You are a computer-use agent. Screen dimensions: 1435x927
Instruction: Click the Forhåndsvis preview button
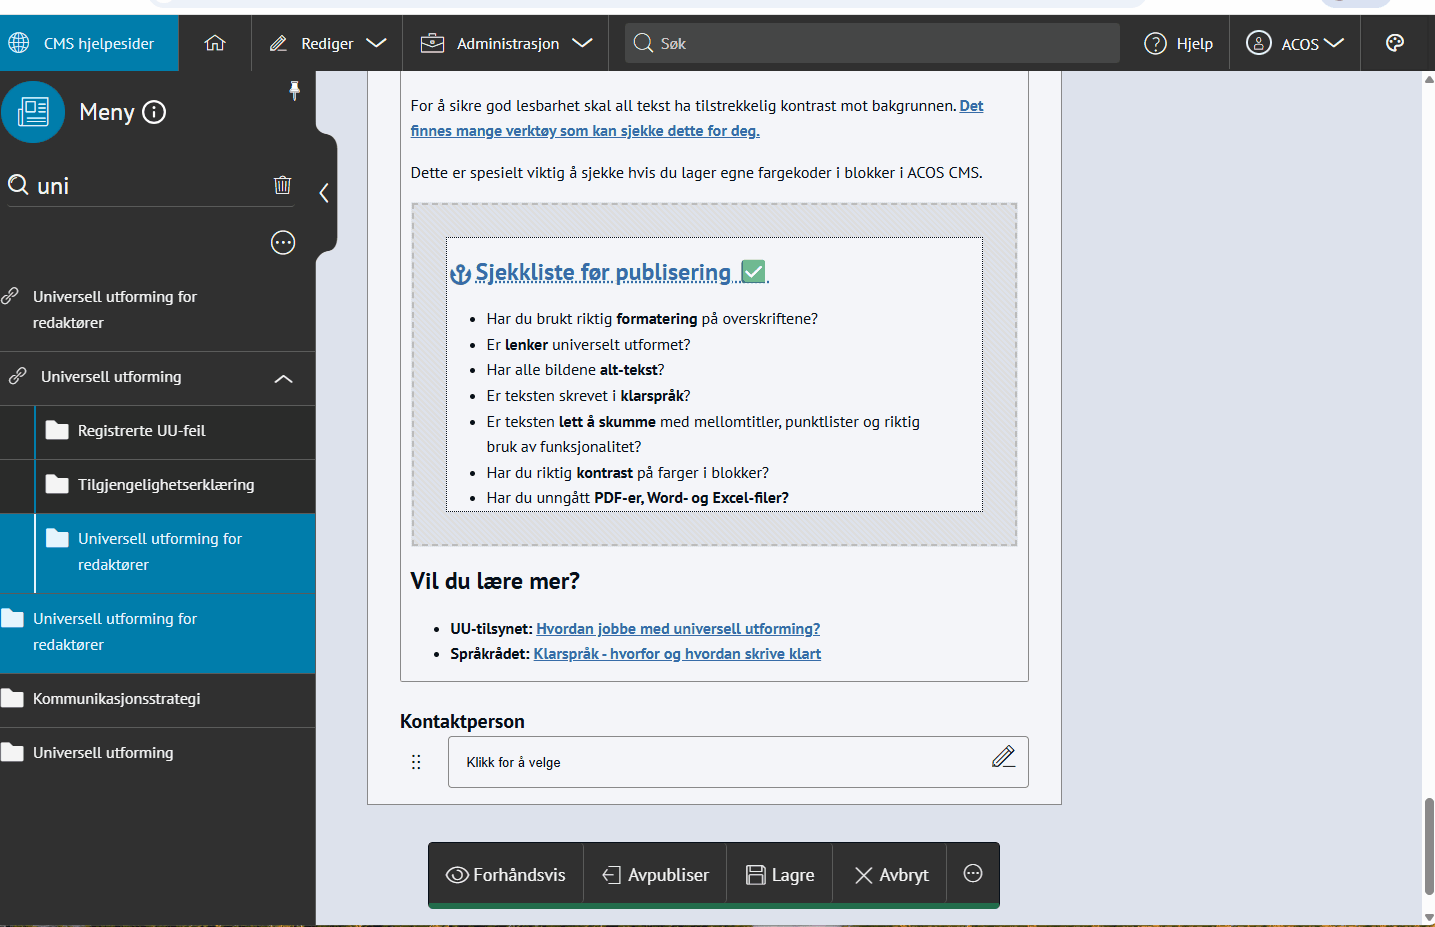[506, 875]
